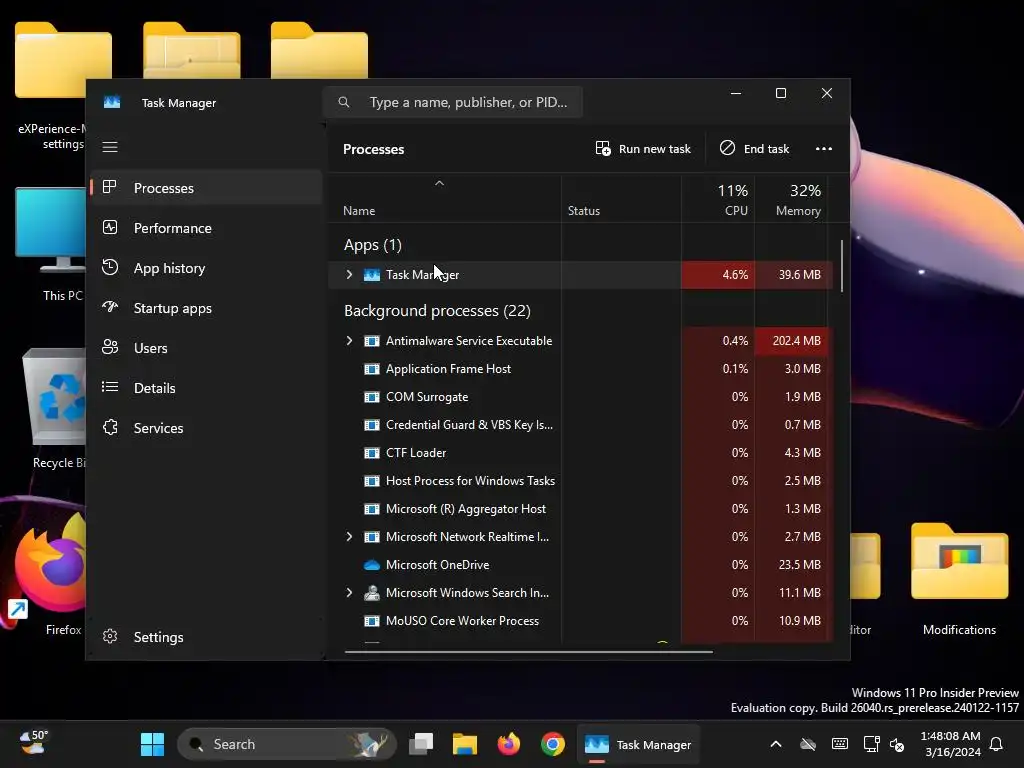Expand the Microsoft Network Realtime Inspection group

349,537
